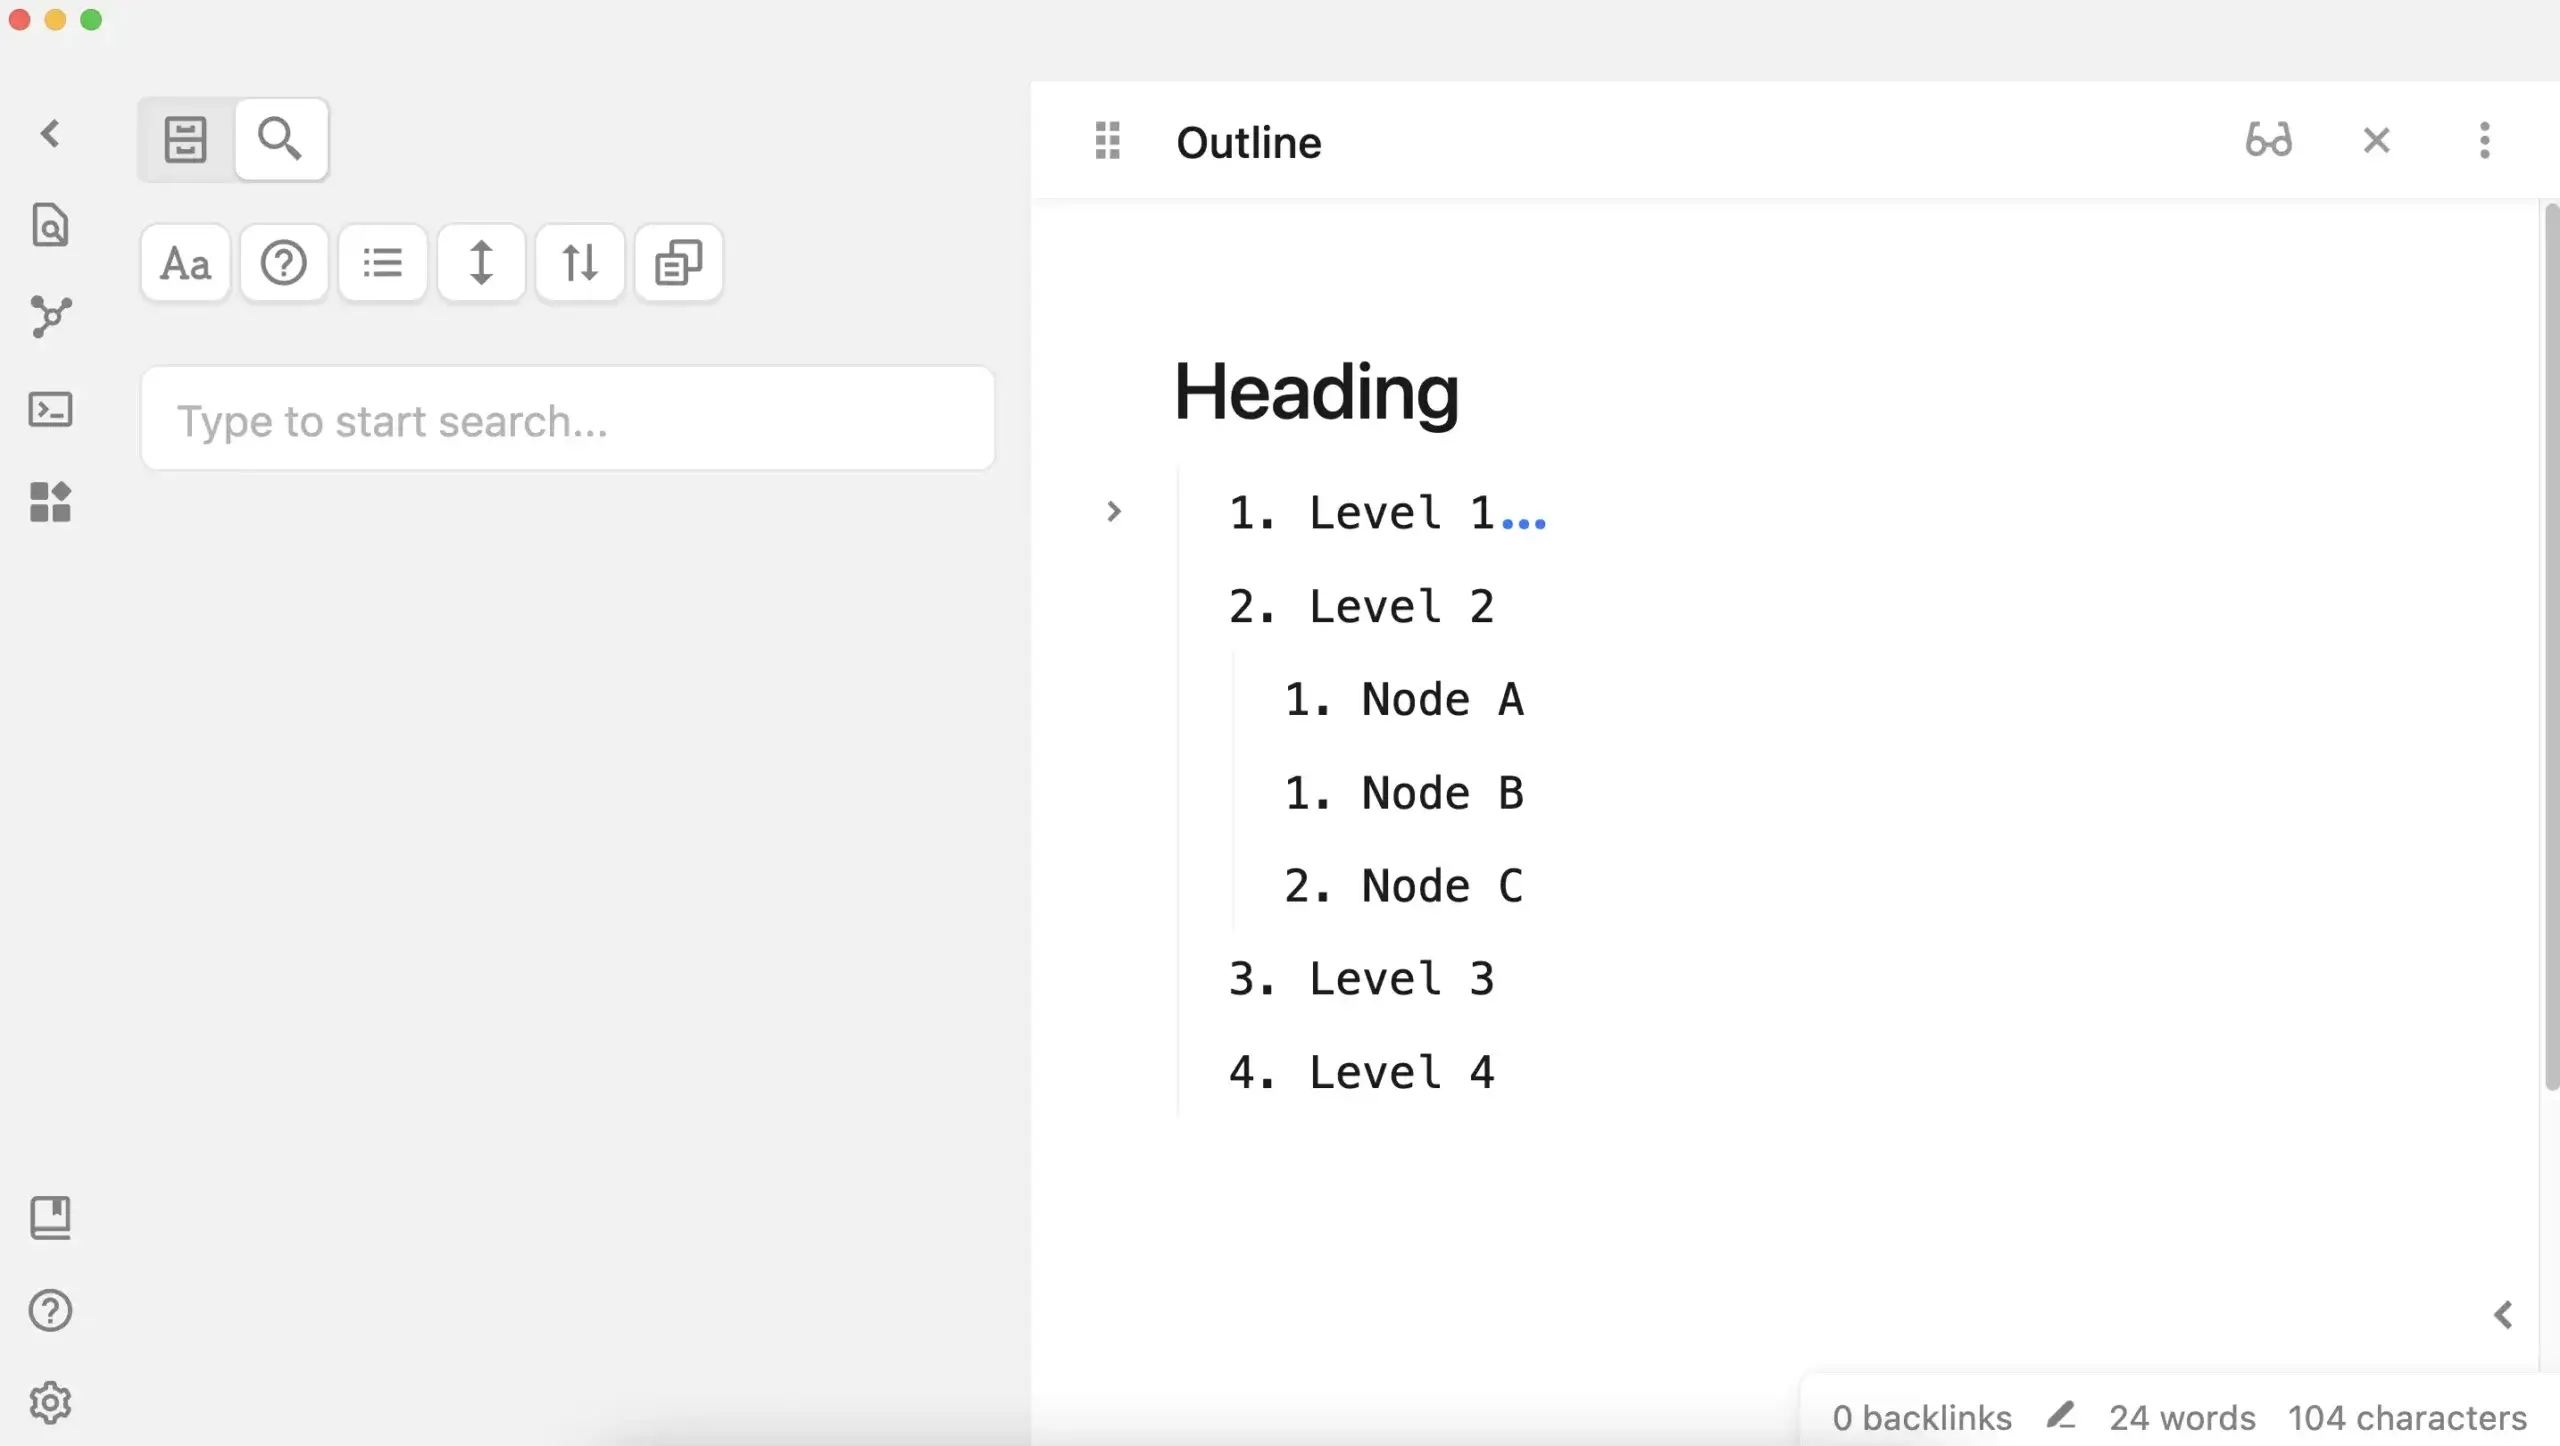
Task: Collapse the left sidebar chevron
Action: pos(50,133)
